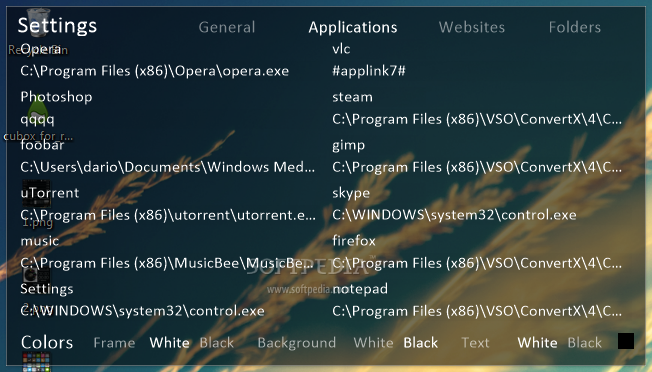Click the black color swatch beside Text options

pos(626,341)
